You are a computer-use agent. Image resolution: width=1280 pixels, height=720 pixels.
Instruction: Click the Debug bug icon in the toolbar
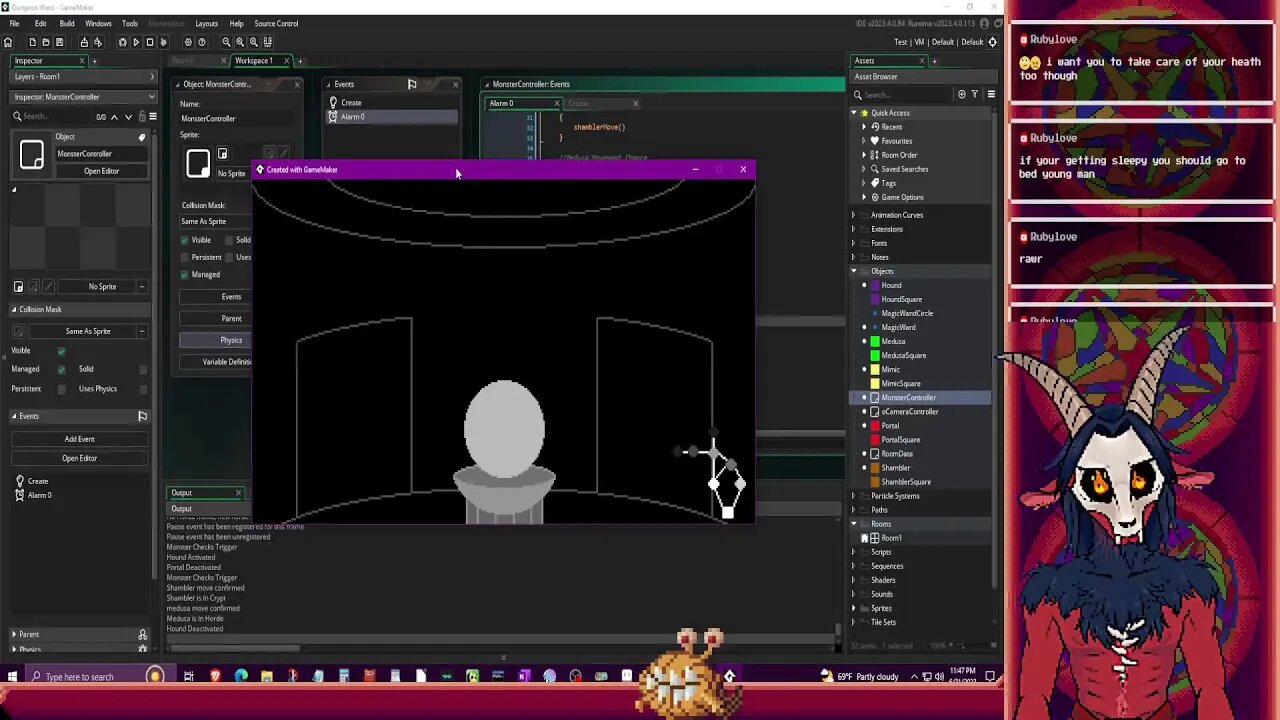pos(123,42)
